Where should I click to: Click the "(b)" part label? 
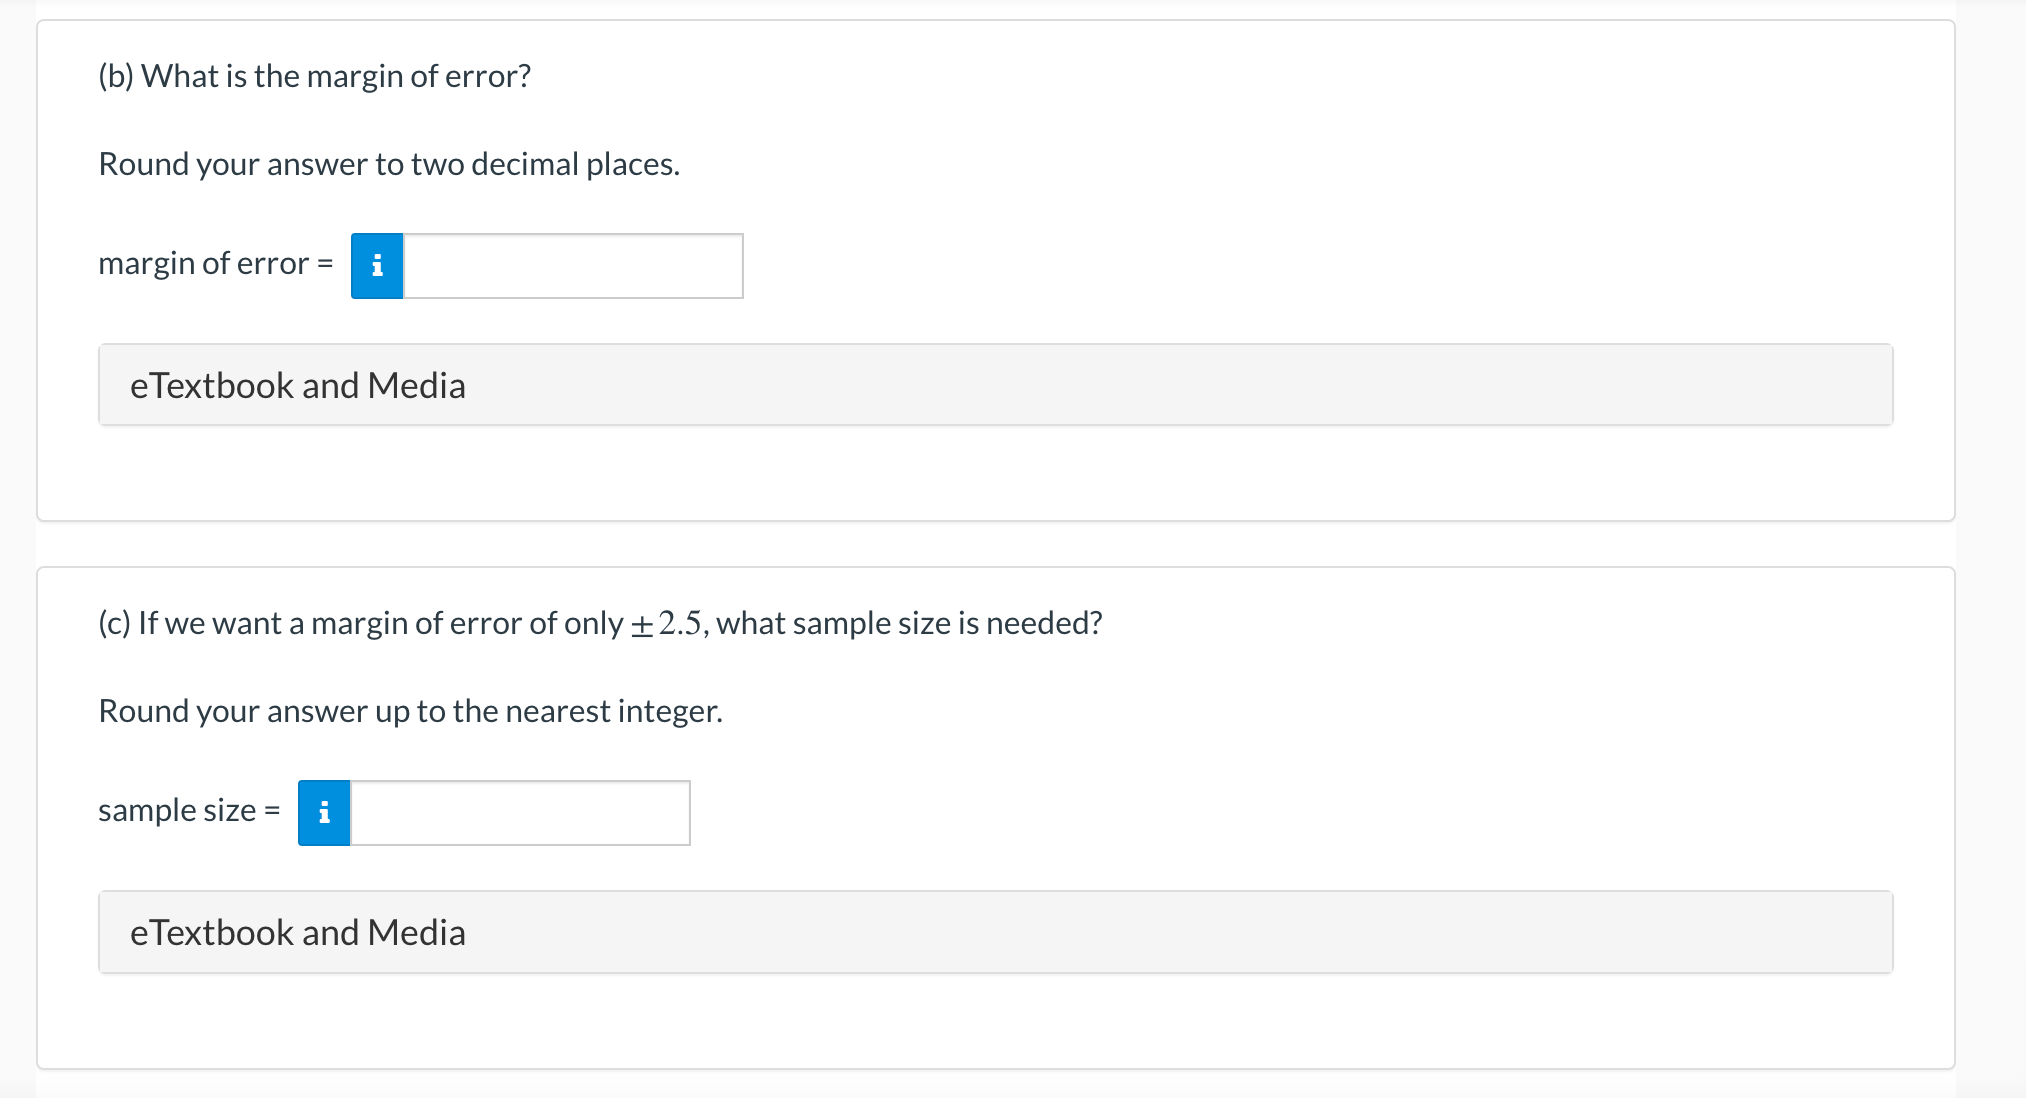pyautogui.click(x=116, y=76)
